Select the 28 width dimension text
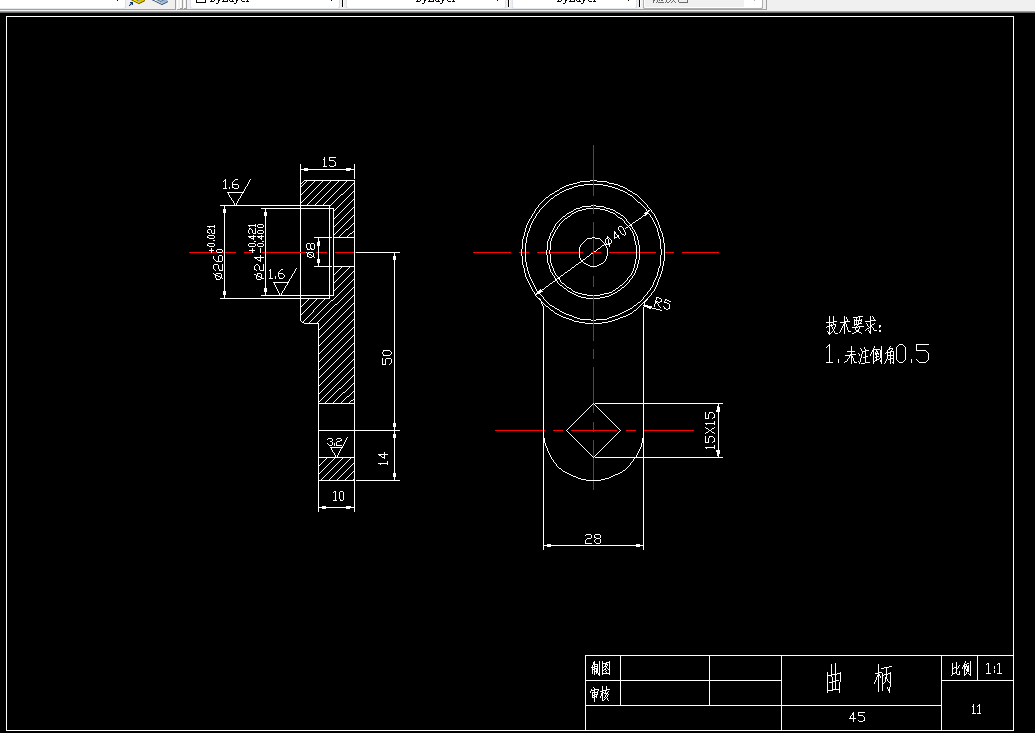 point(593,539)
